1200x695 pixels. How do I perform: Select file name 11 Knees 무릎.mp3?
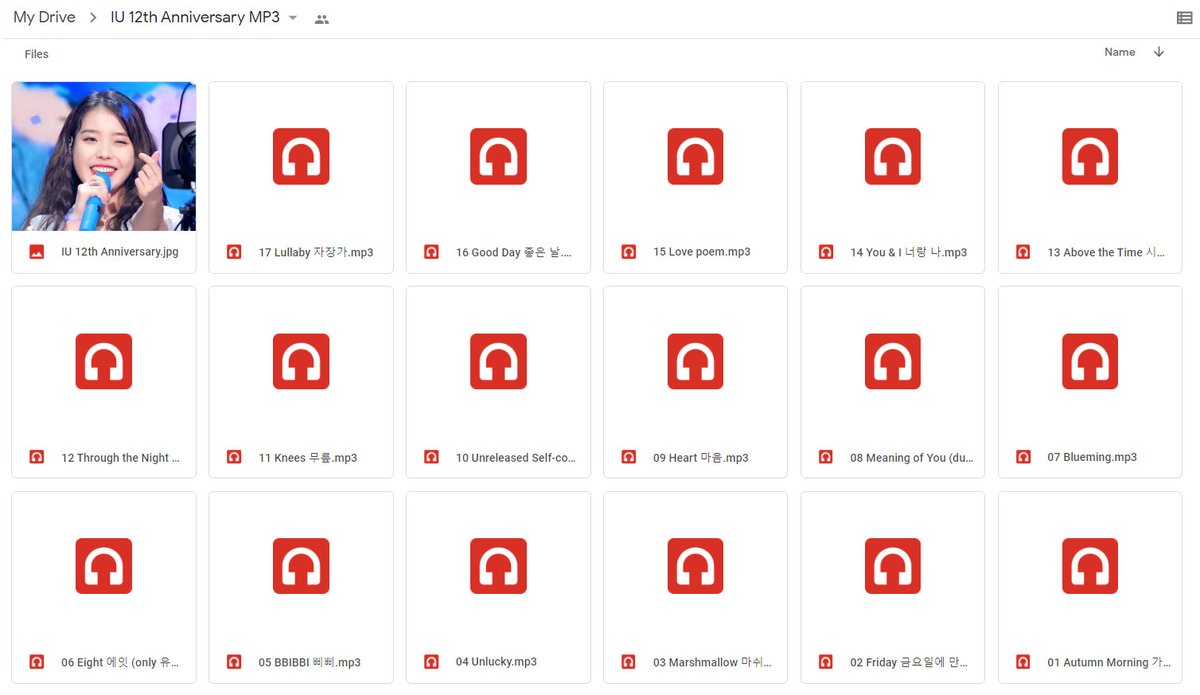(x=308, y=457)
